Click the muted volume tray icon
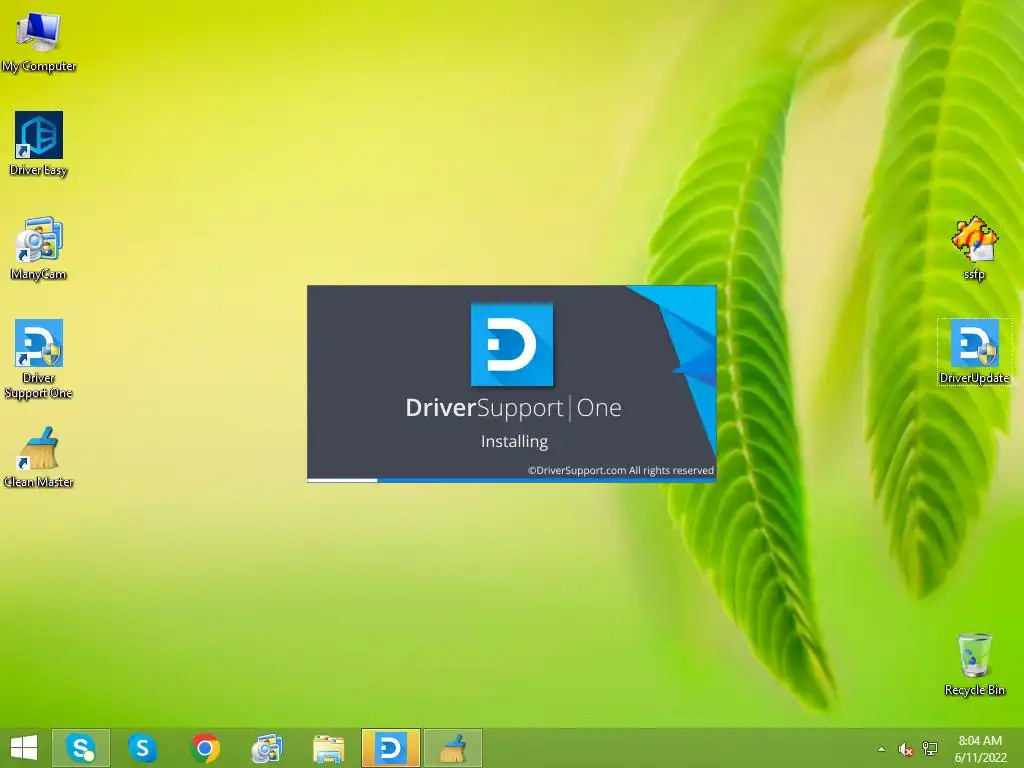Screen dimensions: 1024x768 [x=905, y=749]
